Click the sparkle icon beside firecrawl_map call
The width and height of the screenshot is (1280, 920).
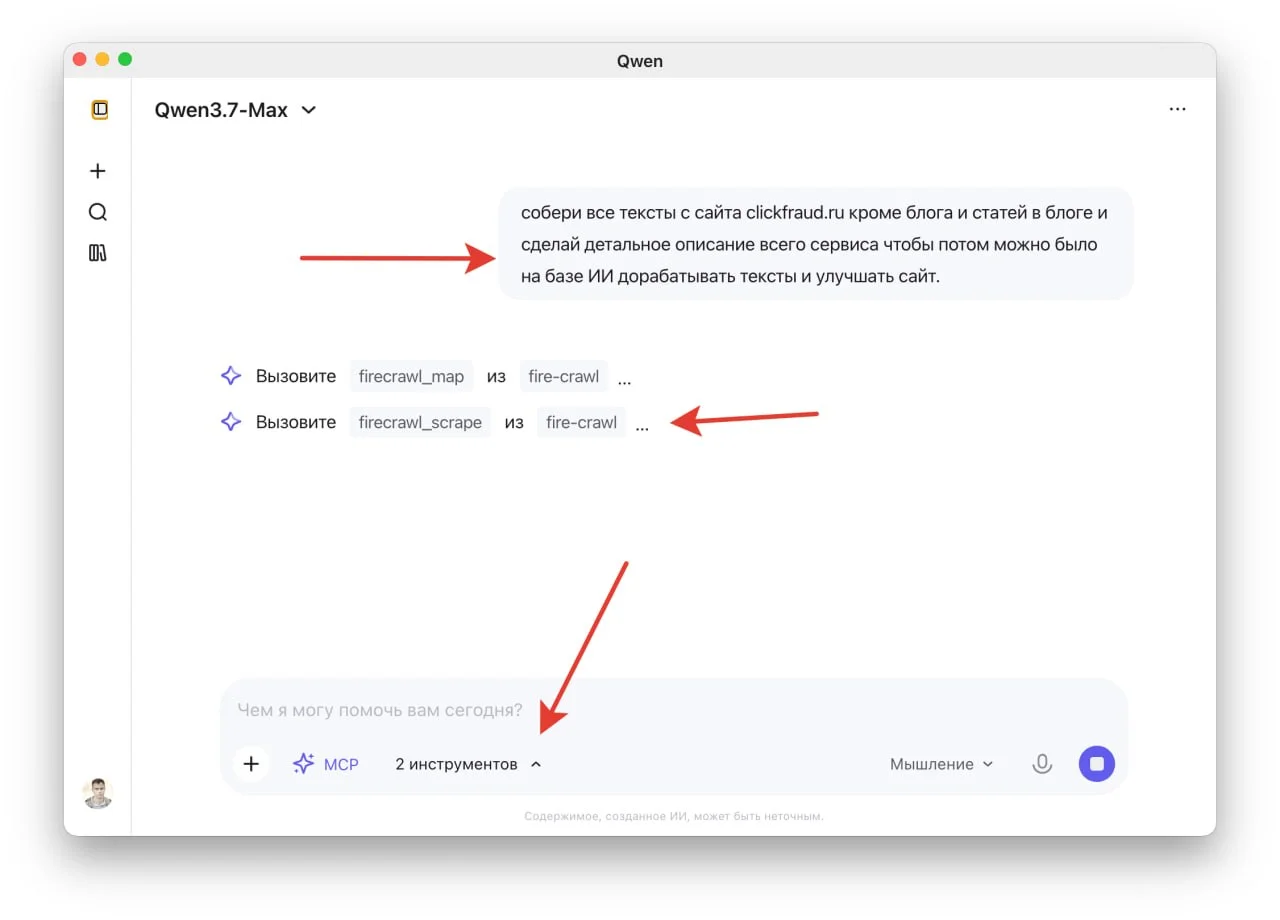231,376
